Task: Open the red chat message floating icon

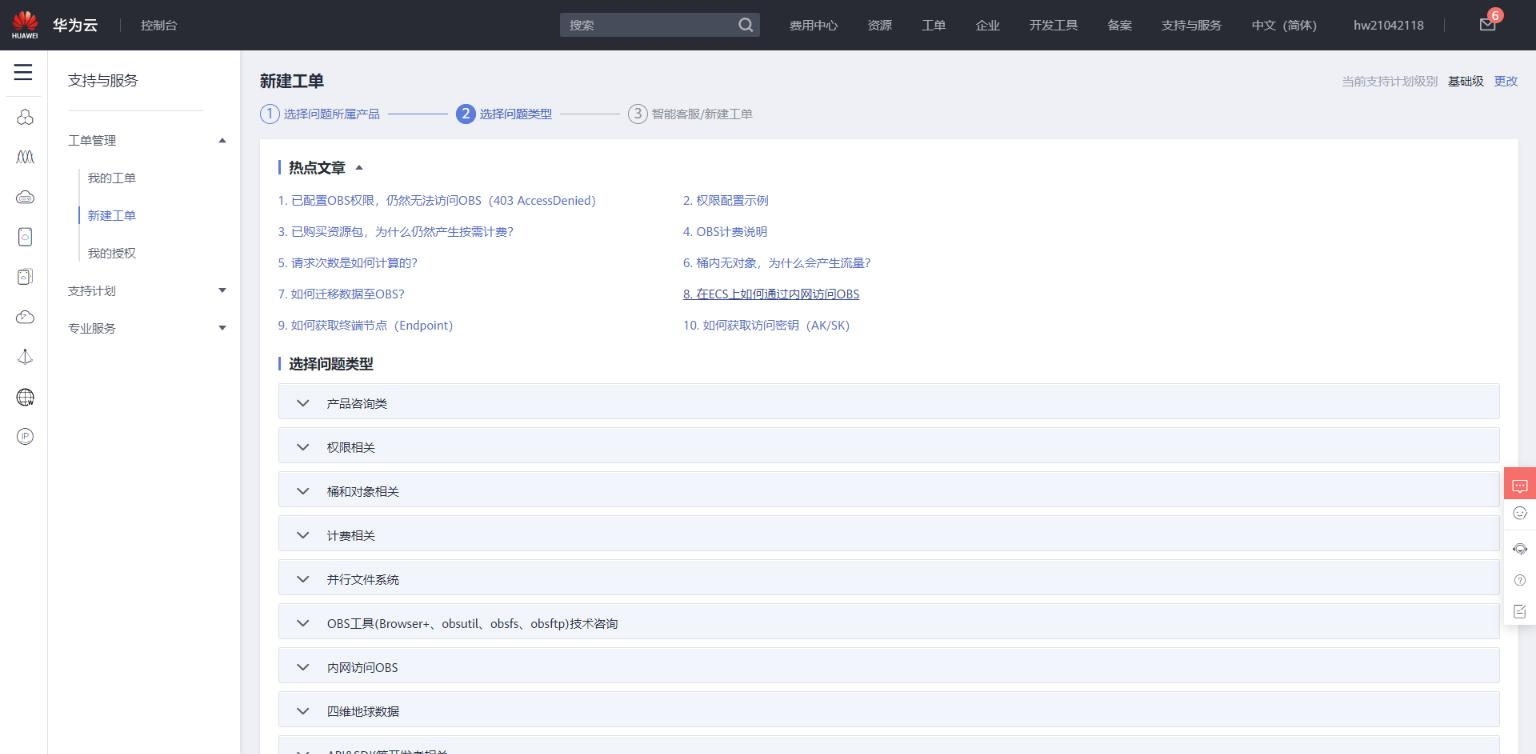Action: (1520, 485)
